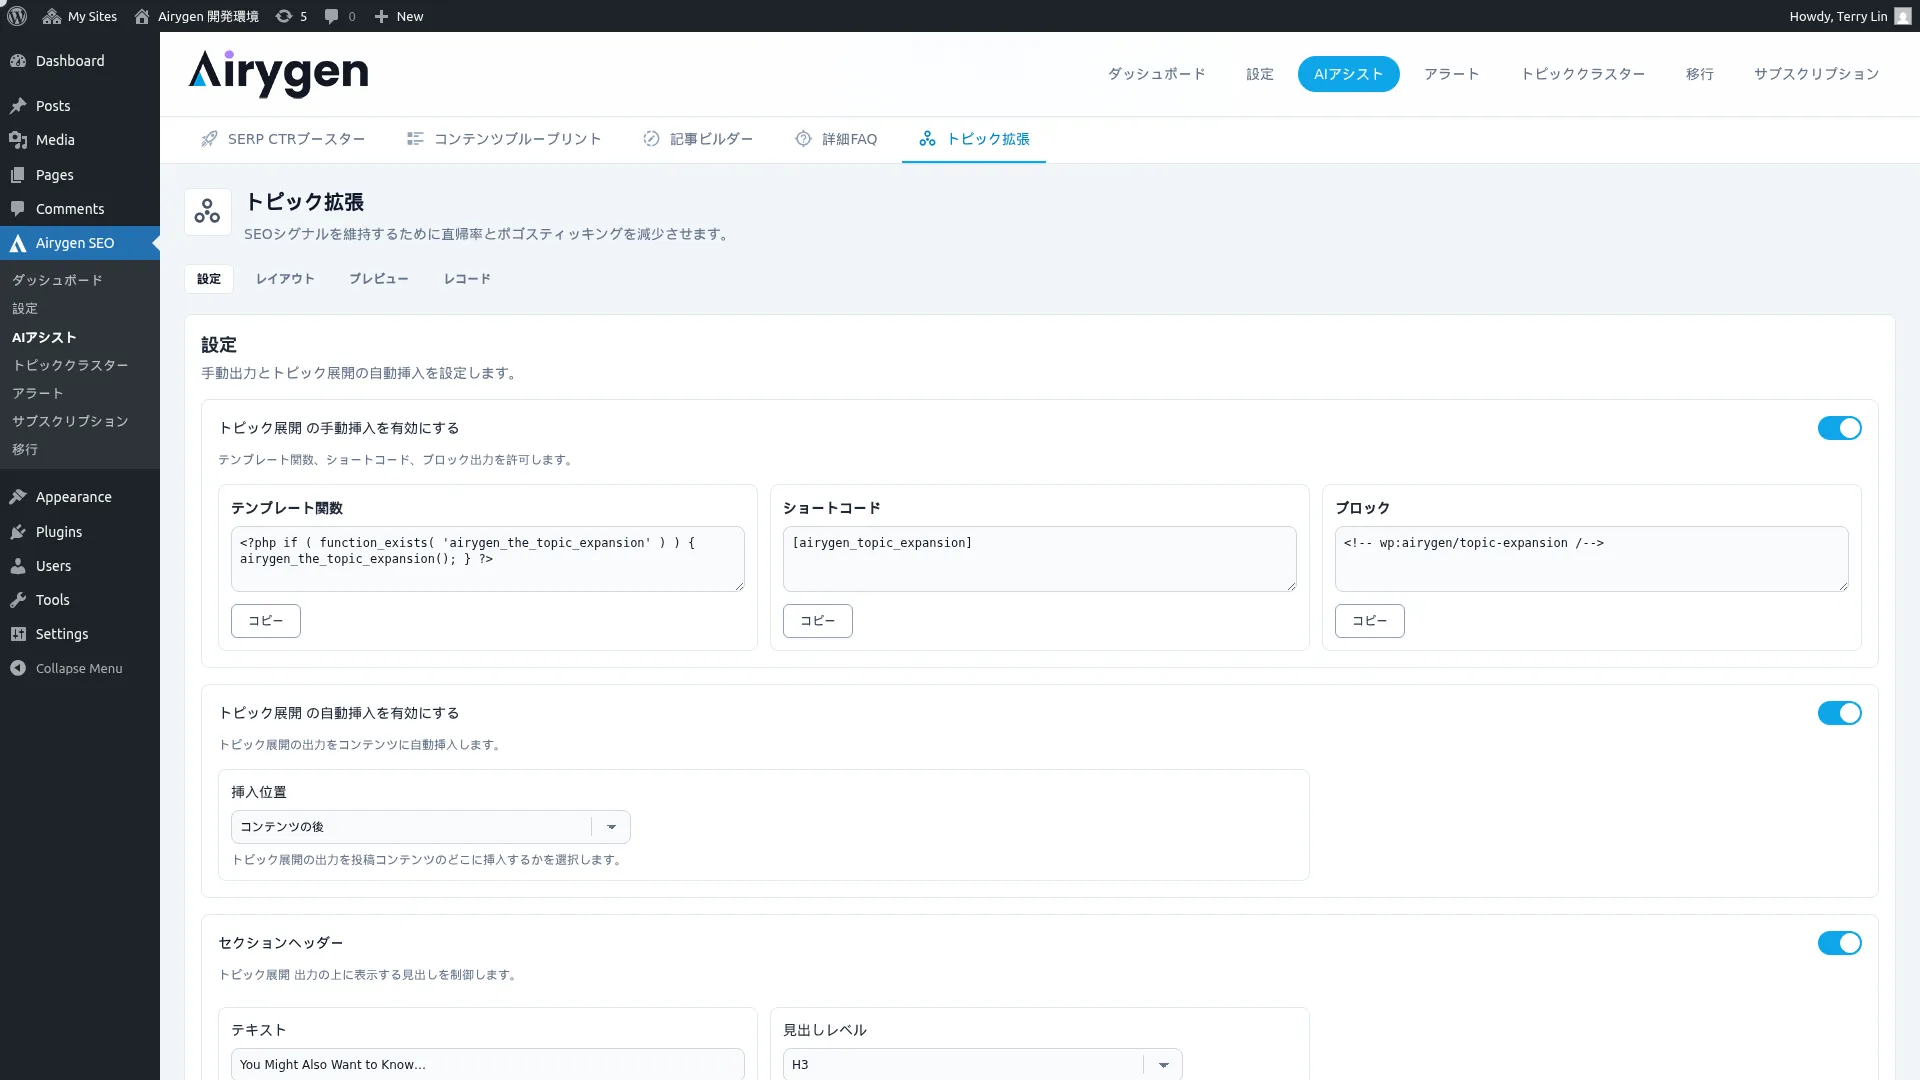
Task: Click the ショートコード textarea
Action: (1040, 559)
